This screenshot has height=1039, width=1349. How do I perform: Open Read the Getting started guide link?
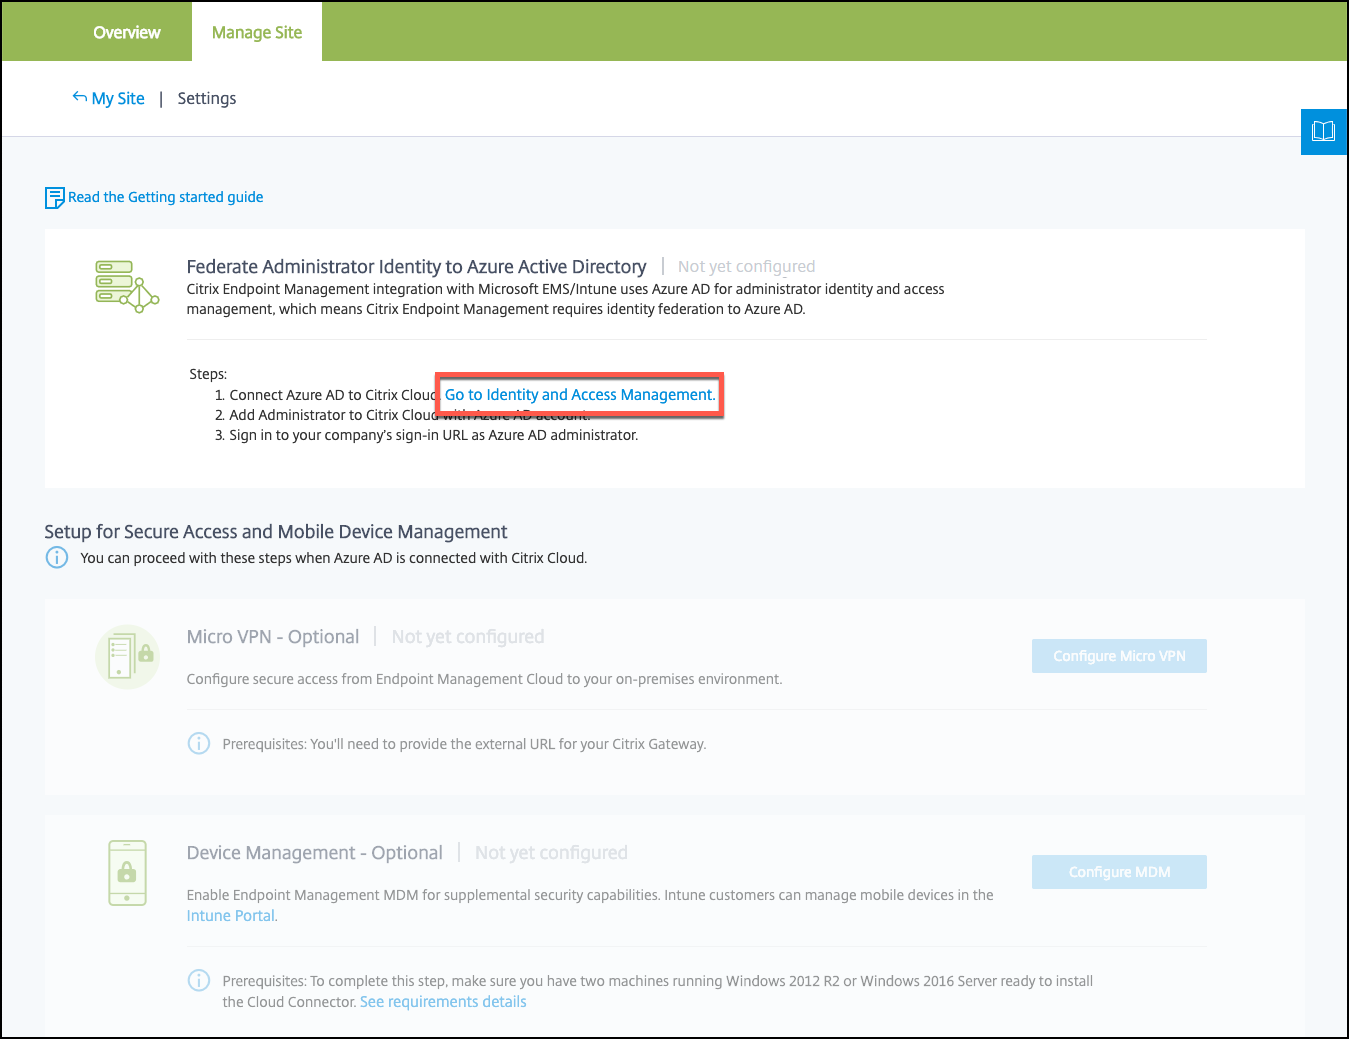coord(166,197)
